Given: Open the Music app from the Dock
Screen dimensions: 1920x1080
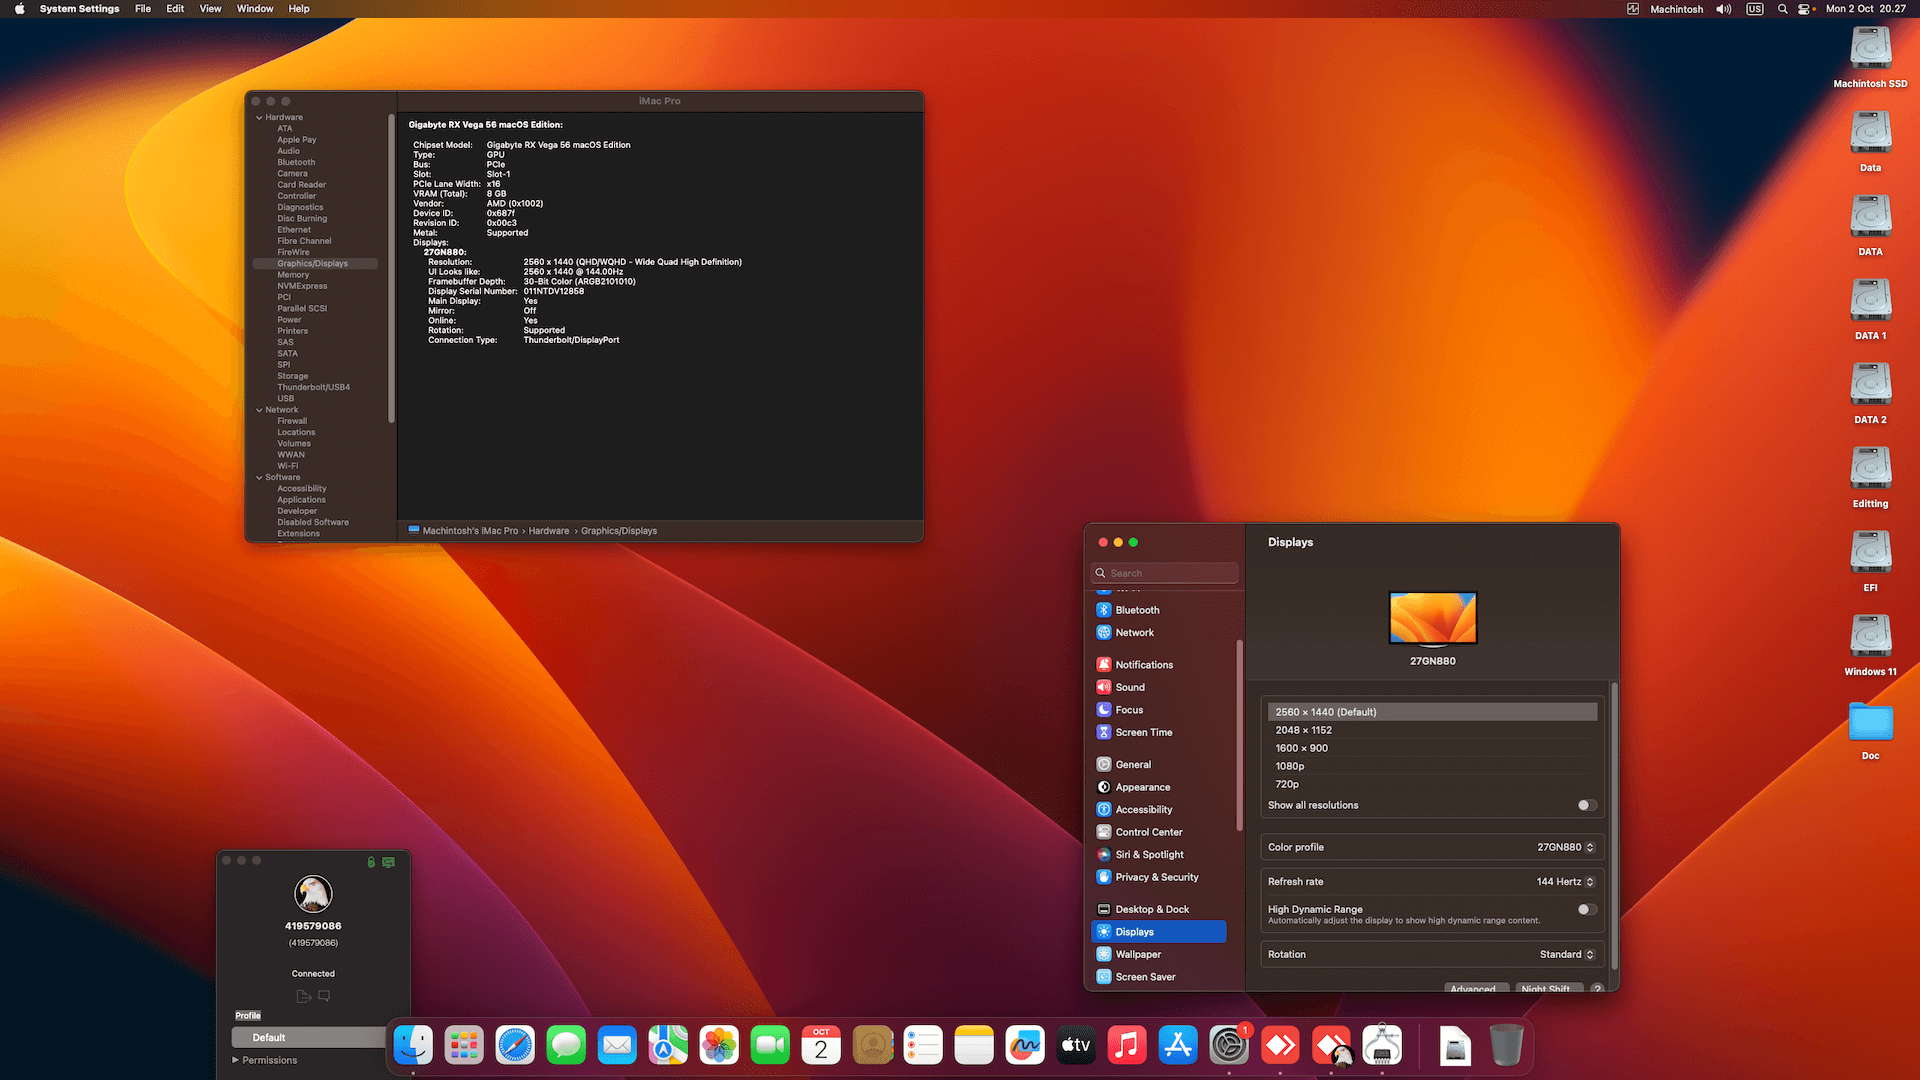Looking at the screenshot, I should tap(1127, 1045).
